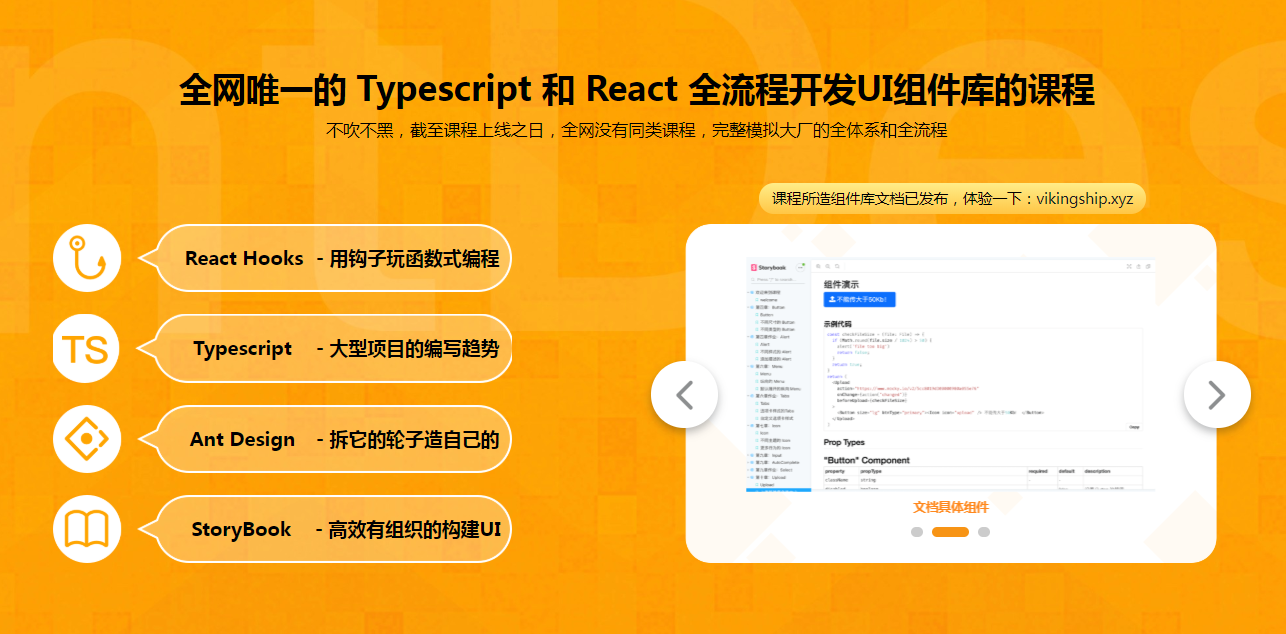Click the TS Typescript circle icon
Screen dimensions: 1286x634
pos(87,348)
